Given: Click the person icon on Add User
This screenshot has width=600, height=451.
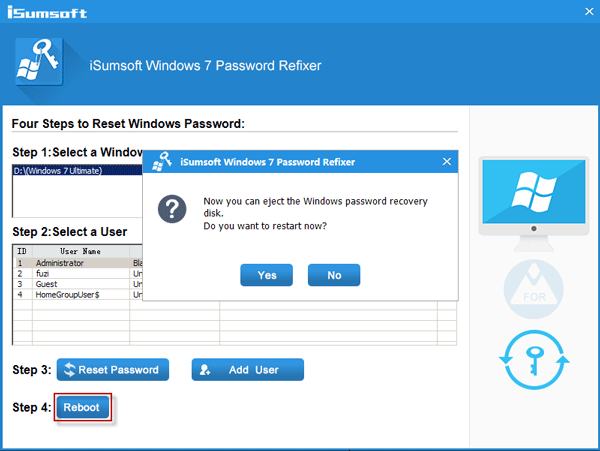Looking at the screenshot, I should [205, 370].
